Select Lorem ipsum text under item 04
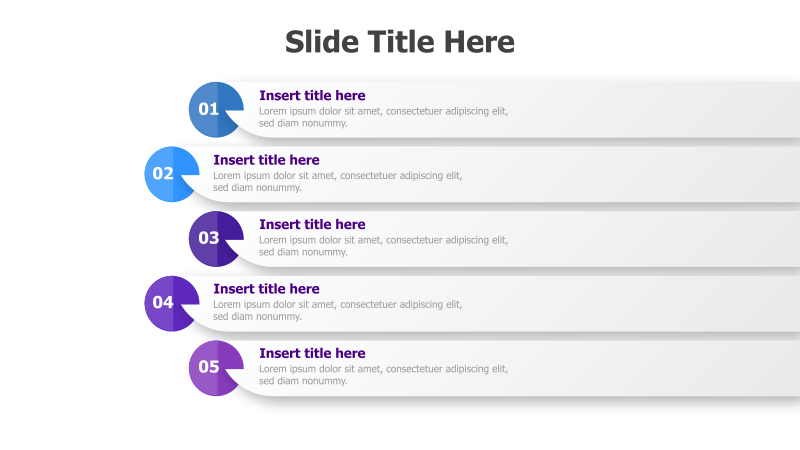This screenshot has width=800, height=450. pos(338,310)
